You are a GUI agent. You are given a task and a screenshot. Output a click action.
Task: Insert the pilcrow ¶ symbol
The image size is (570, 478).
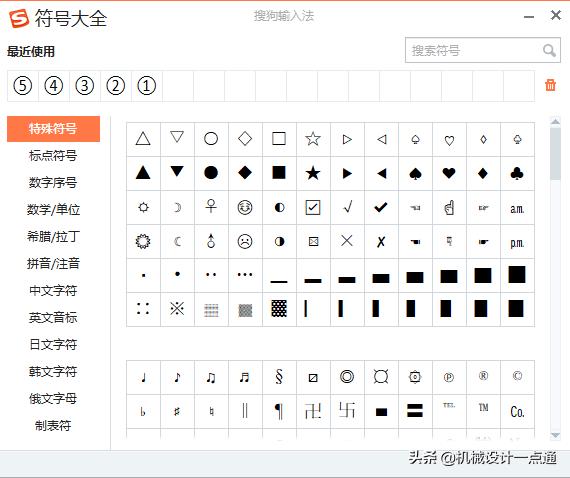(x=279, y=411)
